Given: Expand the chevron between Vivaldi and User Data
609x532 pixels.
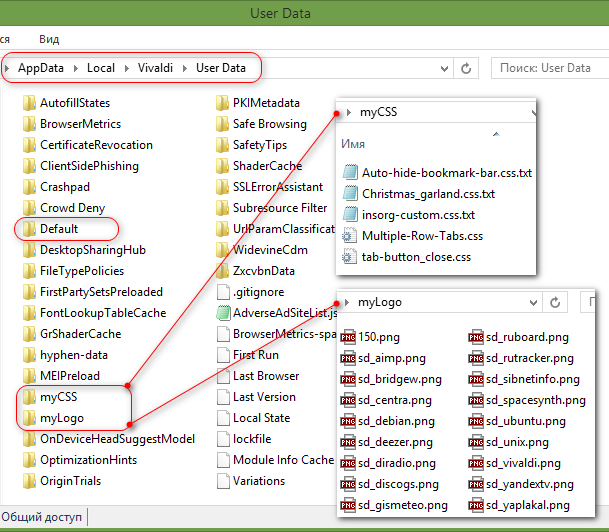Looking at the screenshot, I should [186, 68].
